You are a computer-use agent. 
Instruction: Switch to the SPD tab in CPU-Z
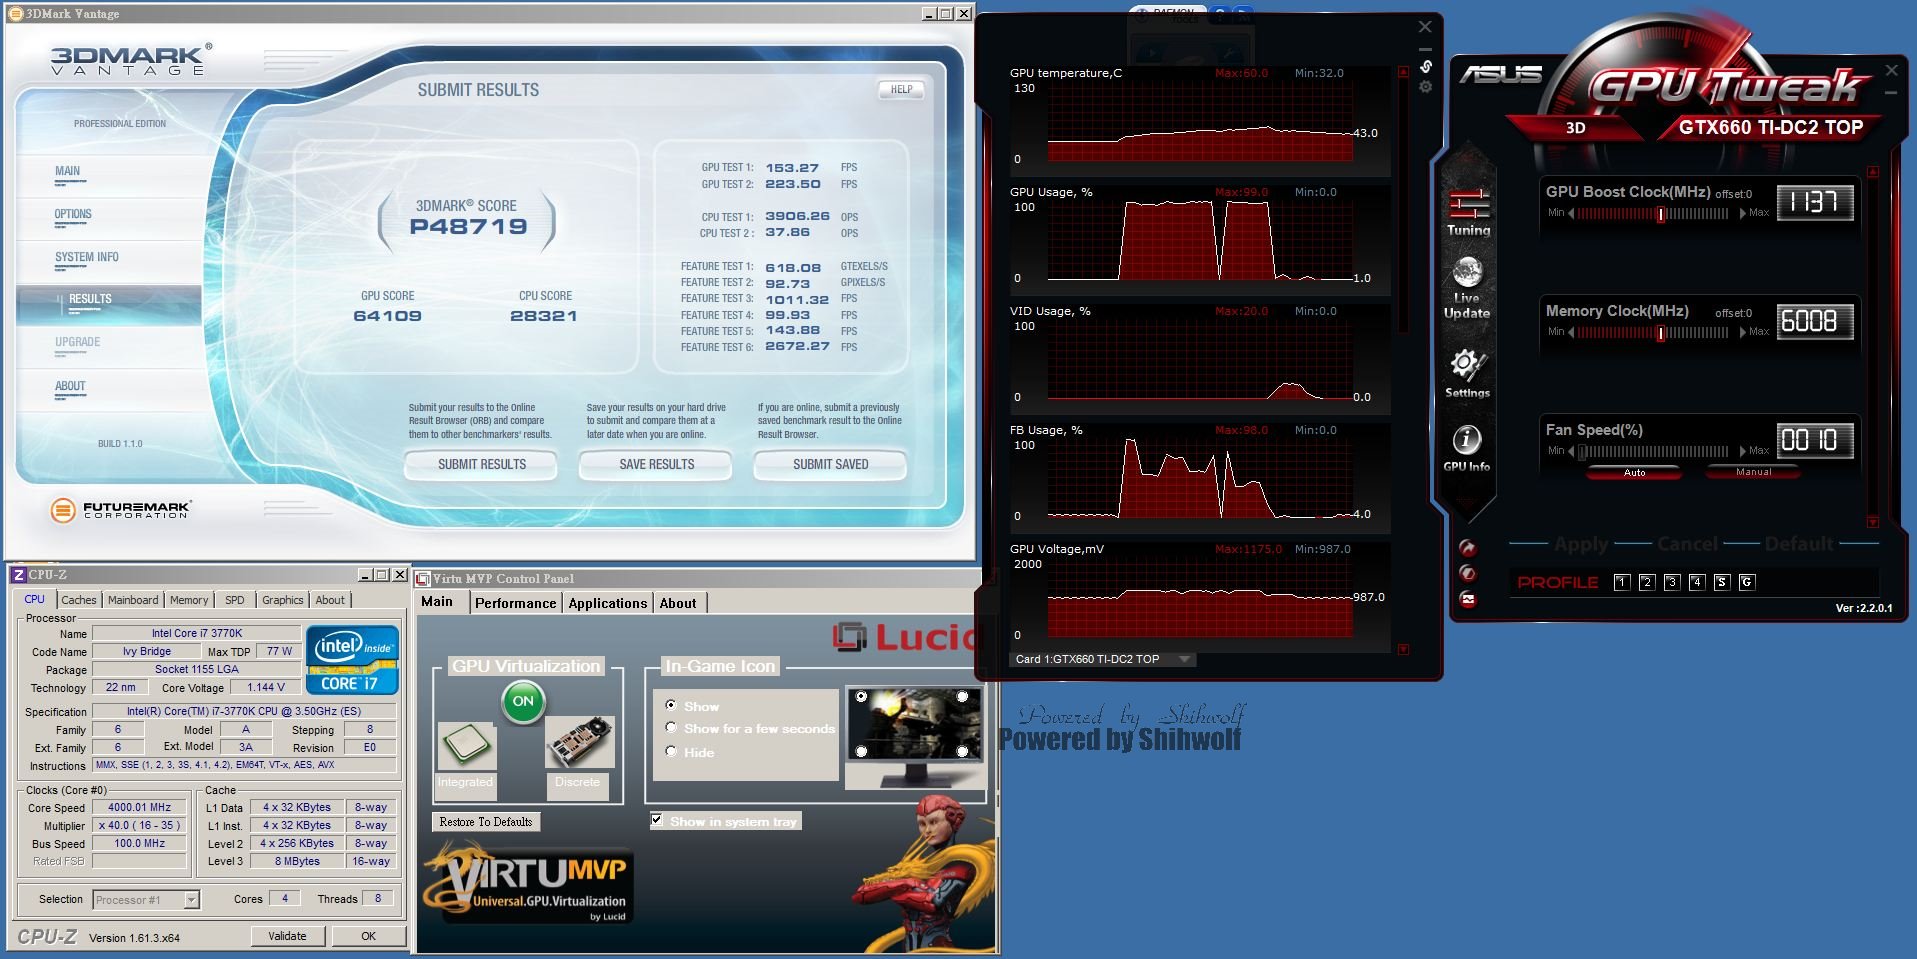(235, 600)
